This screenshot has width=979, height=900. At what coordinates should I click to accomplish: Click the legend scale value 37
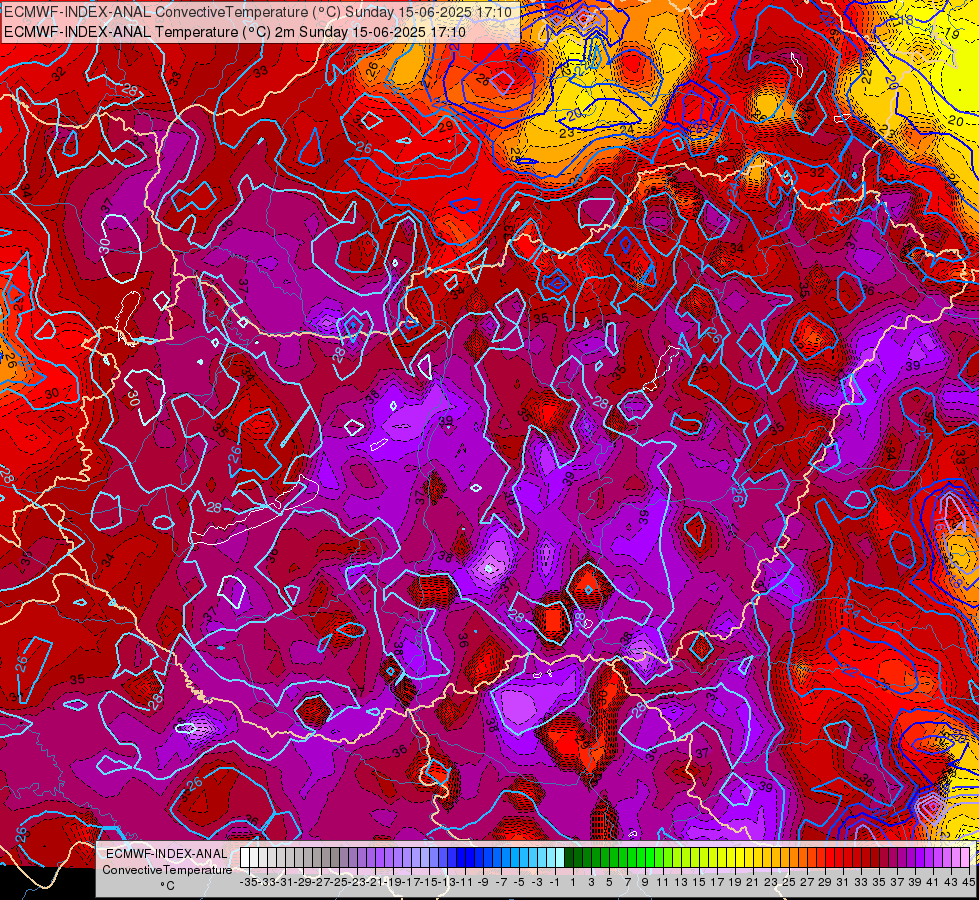click(897, 882)
